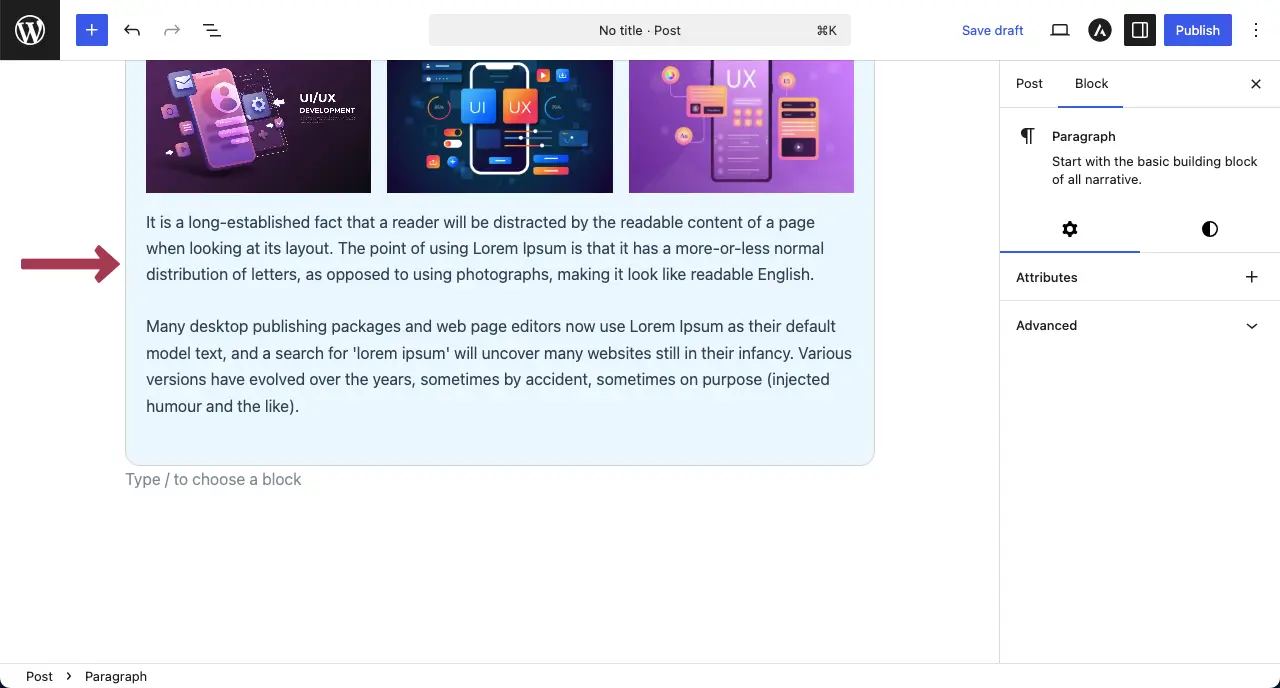Click the Publish button
The width and height of the screenshot is (1280, 688).
(x=1197, y=30)
